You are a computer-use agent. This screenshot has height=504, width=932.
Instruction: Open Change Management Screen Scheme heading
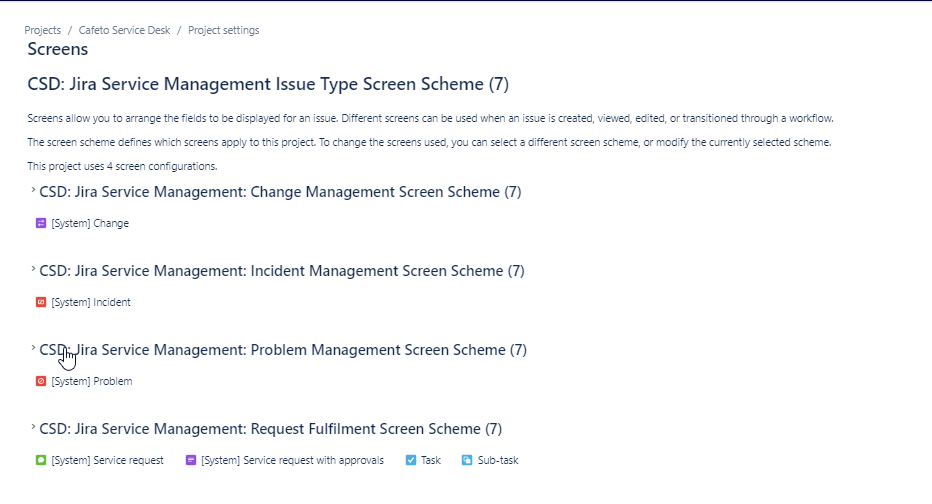280,192
